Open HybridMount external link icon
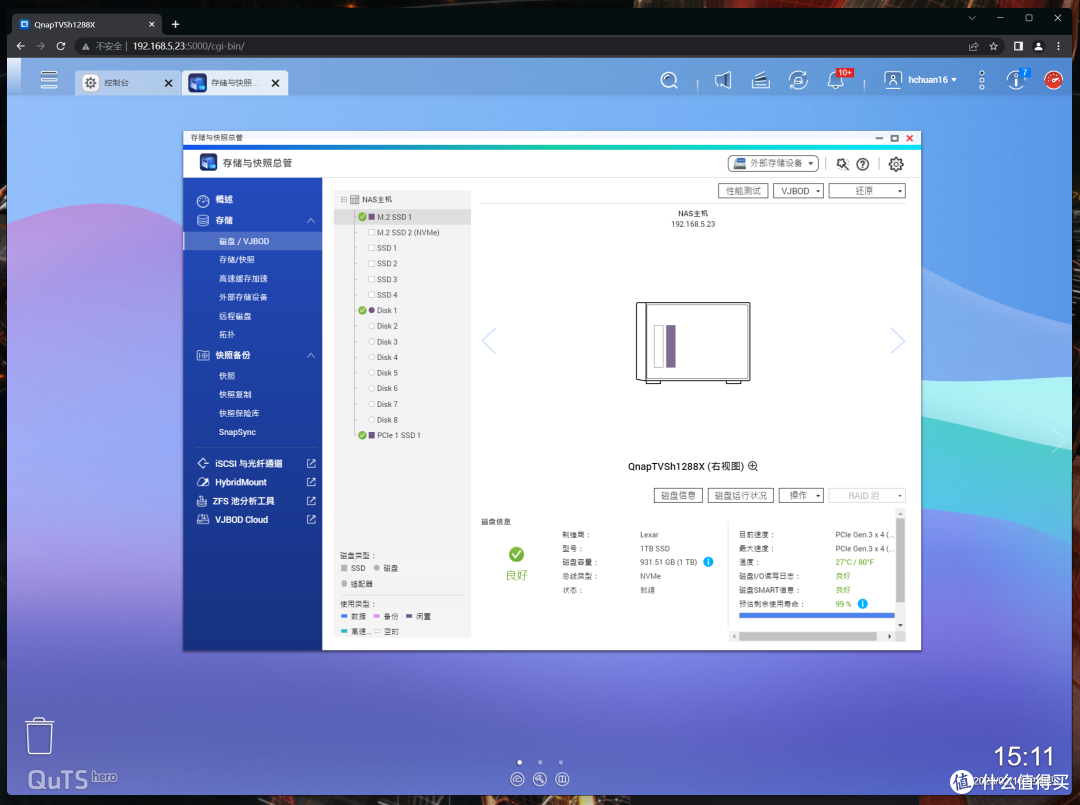 pos(311,482)
